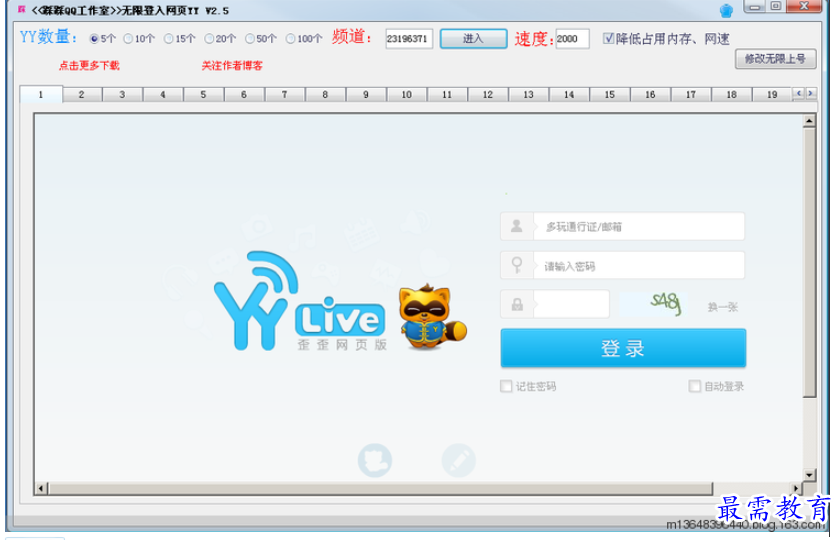Image resolution: width=839 pixels, height=540 pixels.
Task: Click tab strip scroll-right arrow
Action: 811,93
